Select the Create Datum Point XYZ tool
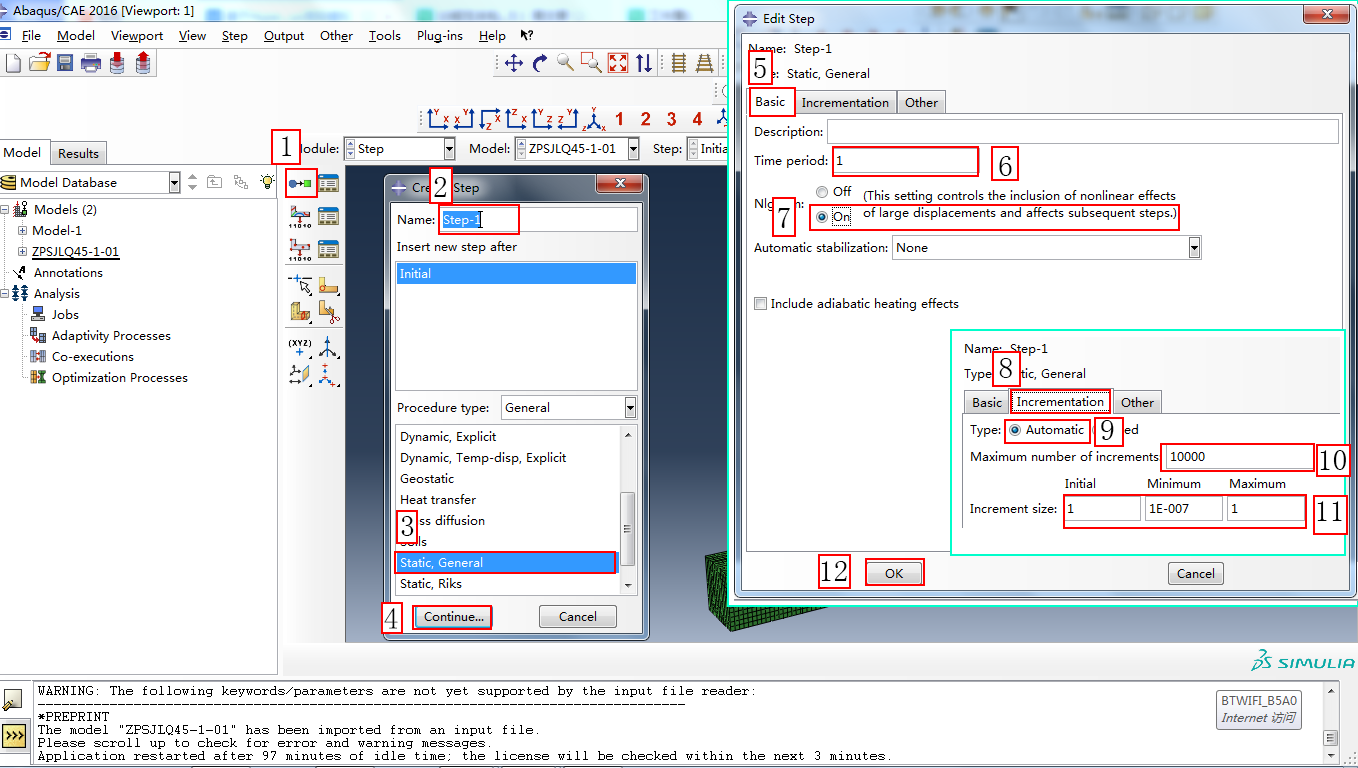The height and width of the screenshot is (768, 1358). (x=301, y=347)
